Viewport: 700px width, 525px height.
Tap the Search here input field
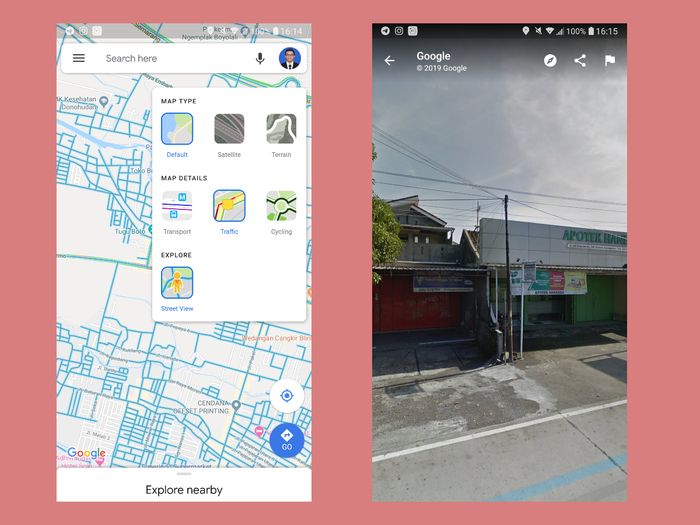pyautogui.click(x=170, y=58)
